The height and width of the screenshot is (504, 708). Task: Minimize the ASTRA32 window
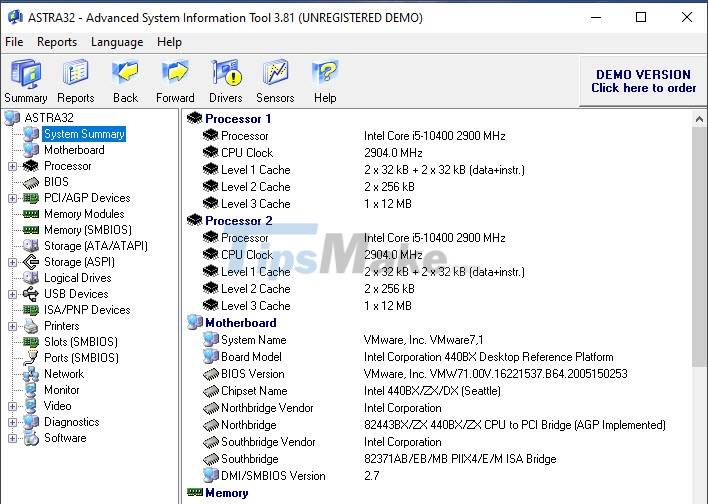[x=596, y=17]
